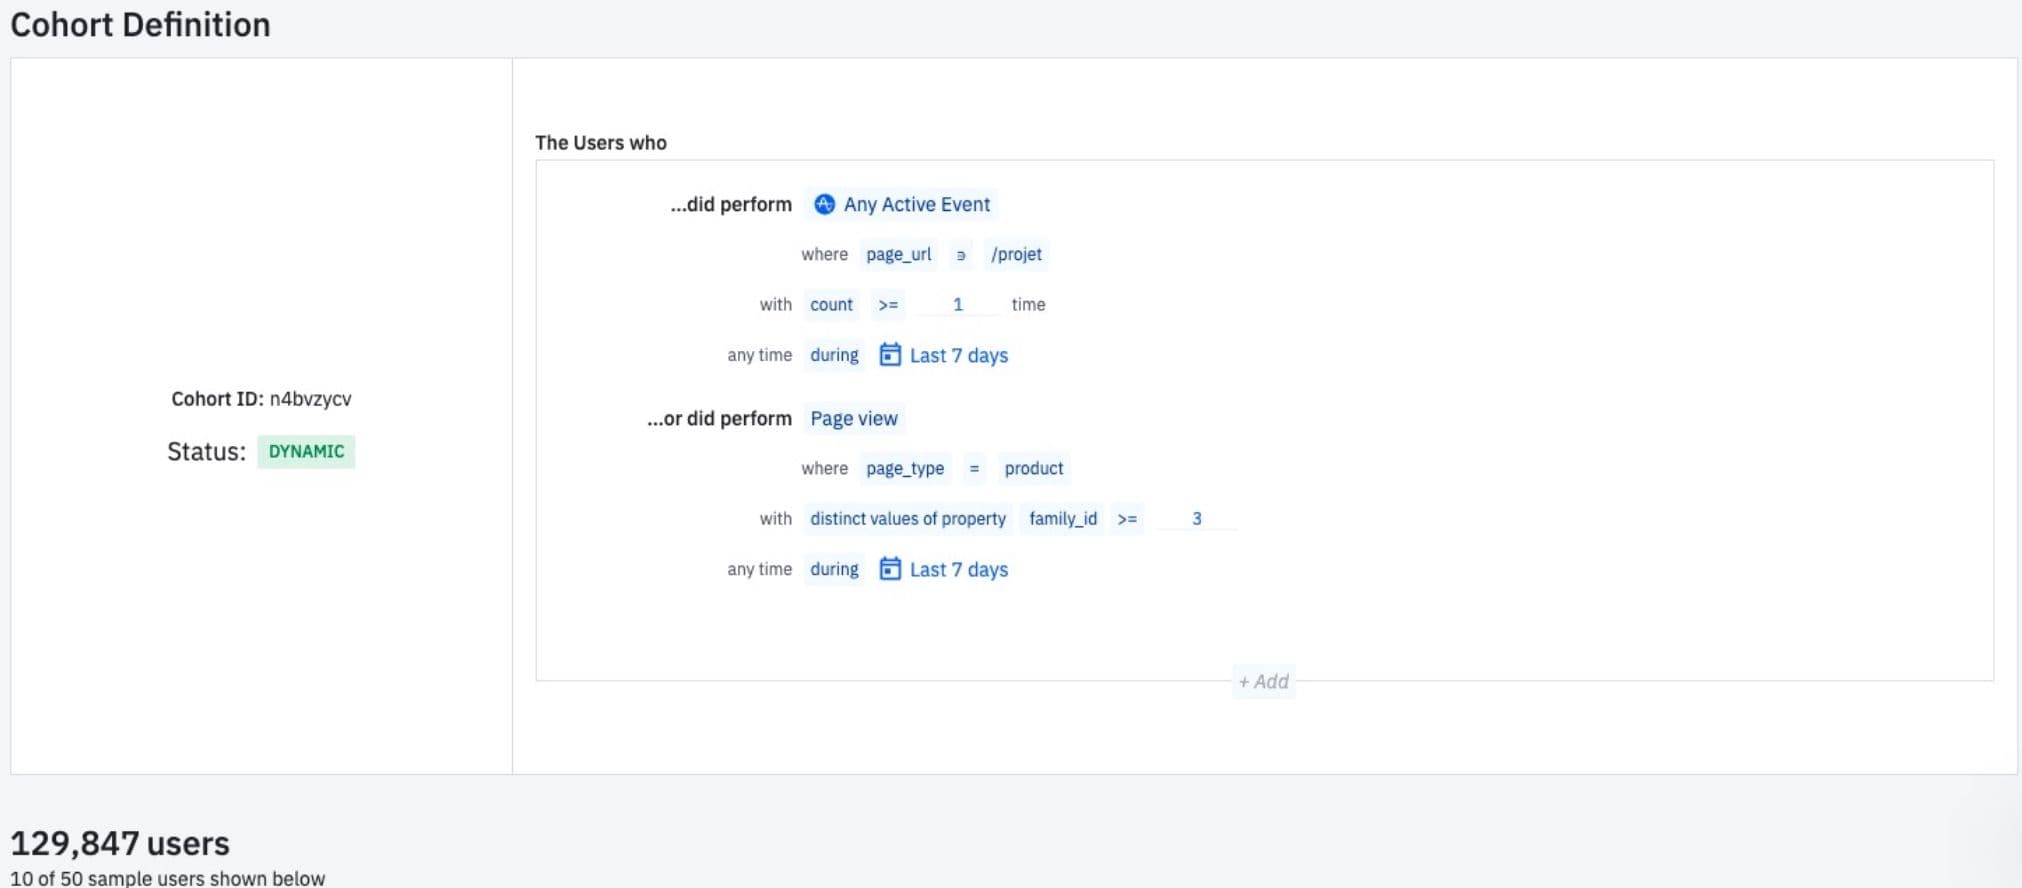
Task: Click the Any Active Event icon
Action: coord(824,204)
